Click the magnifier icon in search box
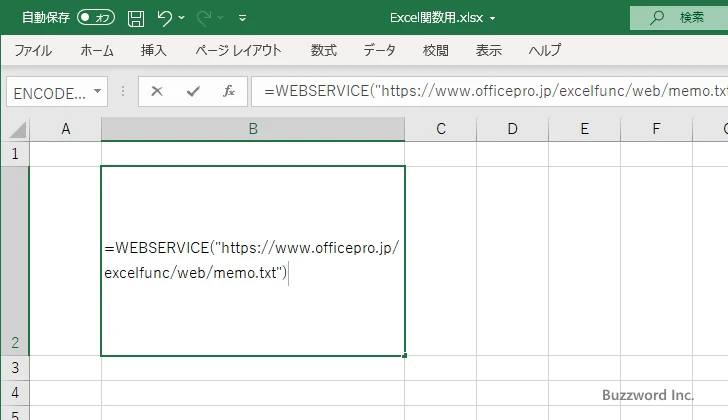 click(656, 18)
